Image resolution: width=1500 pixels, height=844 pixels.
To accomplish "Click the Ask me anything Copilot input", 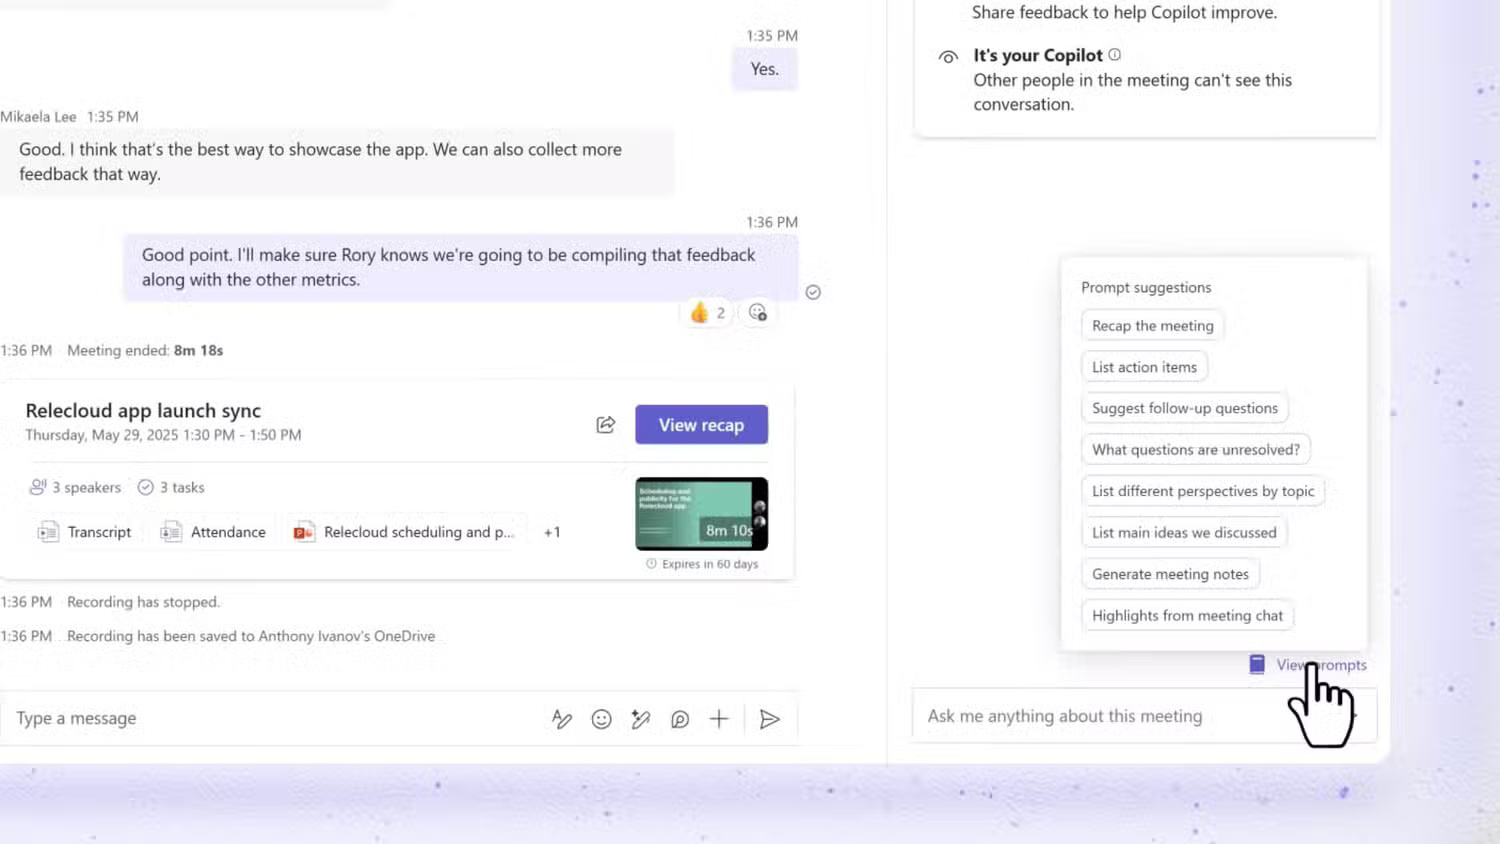I will pyautogui.click(x=1100, y=716).
